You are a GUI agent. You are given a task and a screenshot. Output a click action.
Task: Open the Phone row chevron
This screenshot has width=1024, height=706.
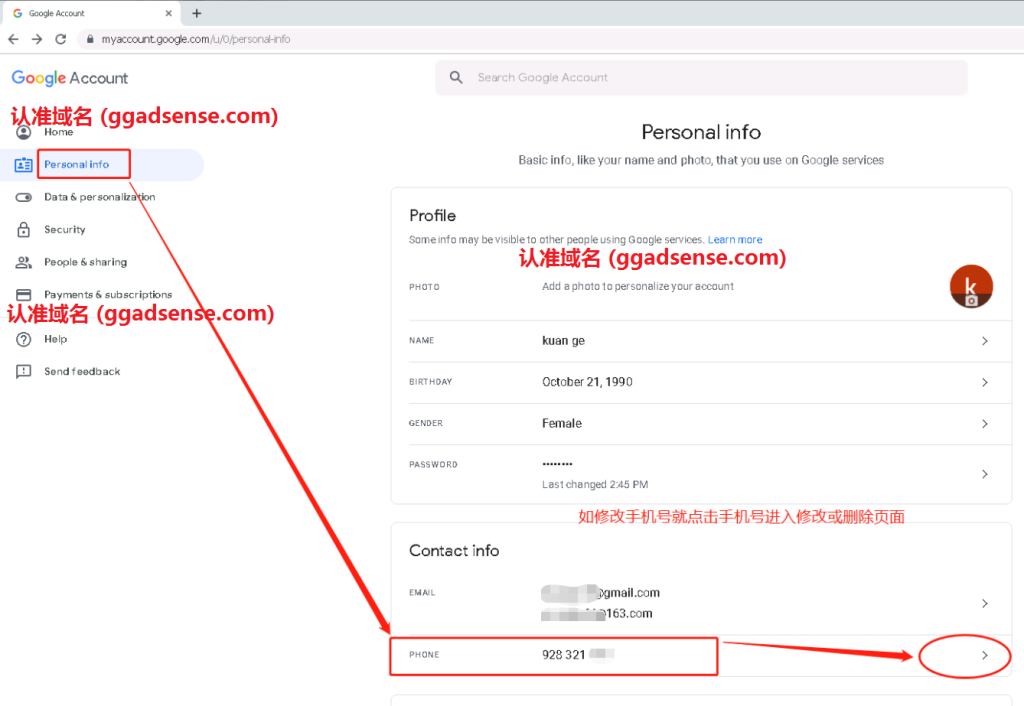[984, 656]
